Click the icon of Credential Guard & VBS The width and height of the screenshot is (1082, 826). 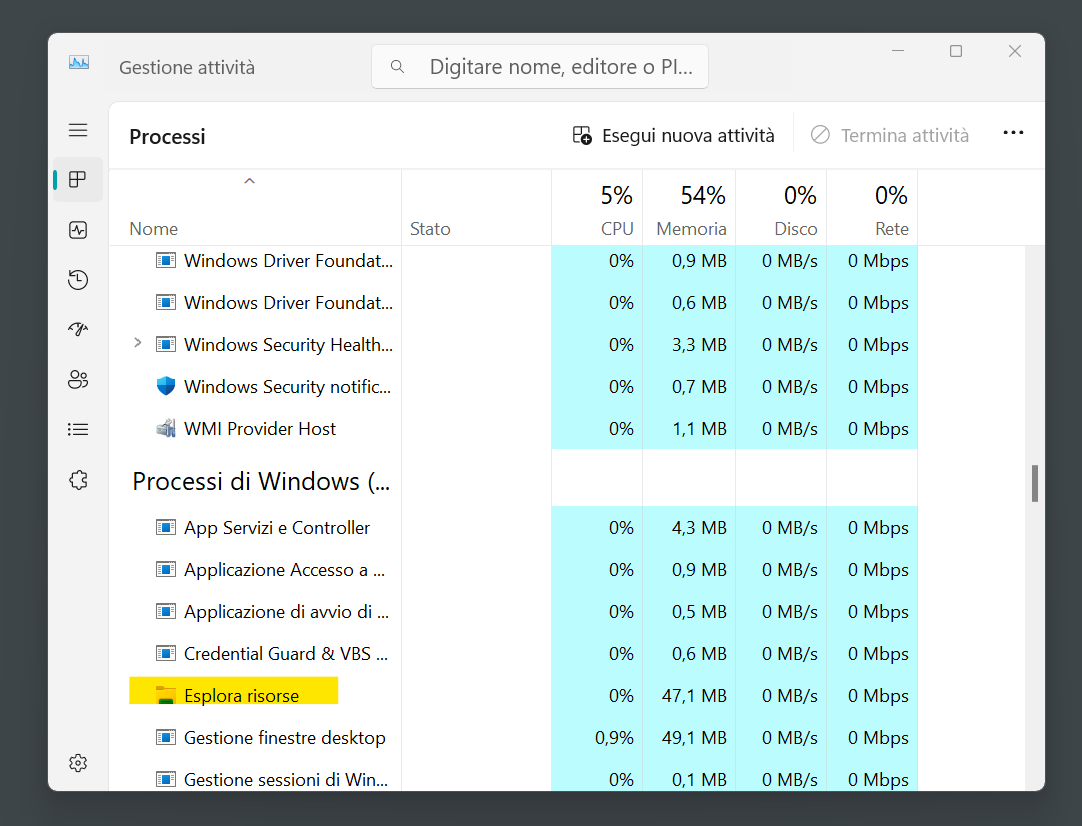click(x=166, y=653)
